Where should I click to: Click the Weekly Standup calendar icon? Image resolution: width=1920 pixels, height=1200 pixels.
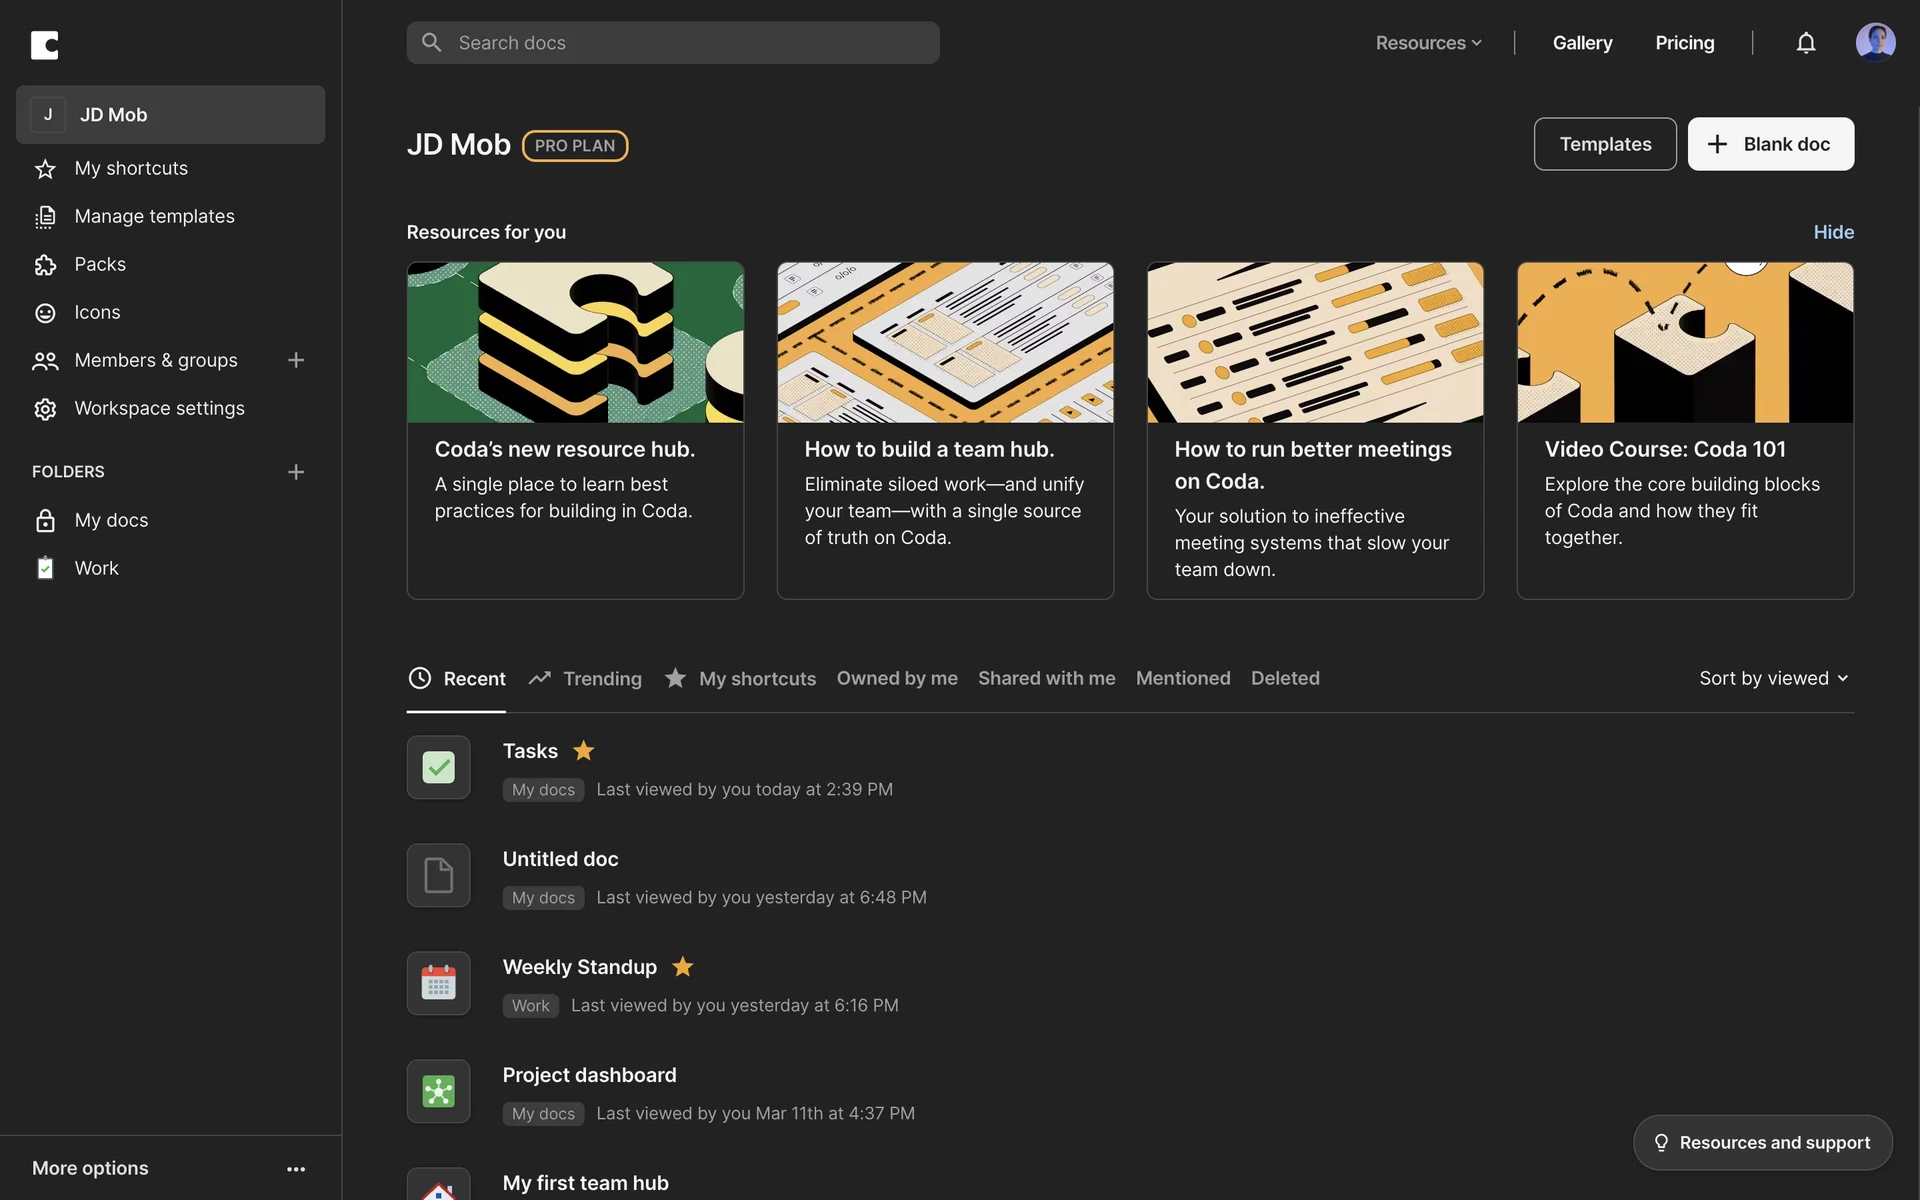pyautogui.click(x=438, y=984)
